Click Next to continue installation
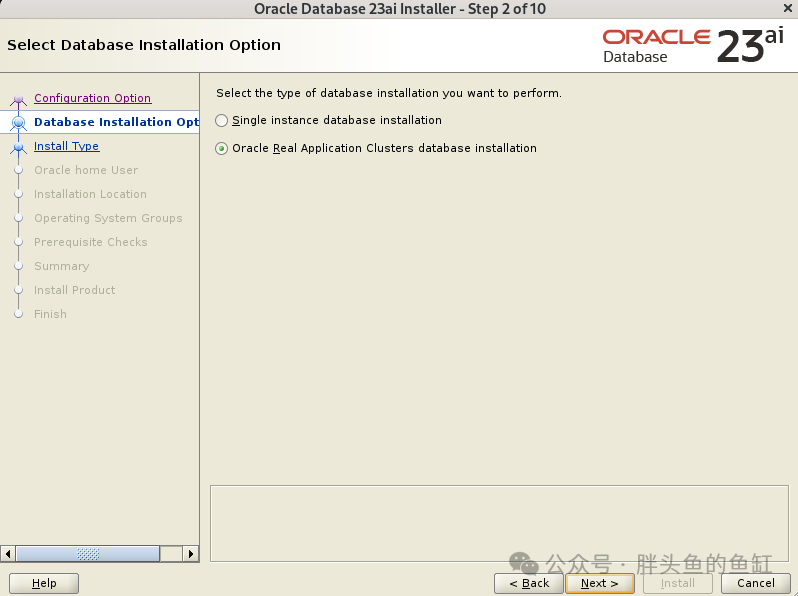798x596 pixels. [600, 583]
